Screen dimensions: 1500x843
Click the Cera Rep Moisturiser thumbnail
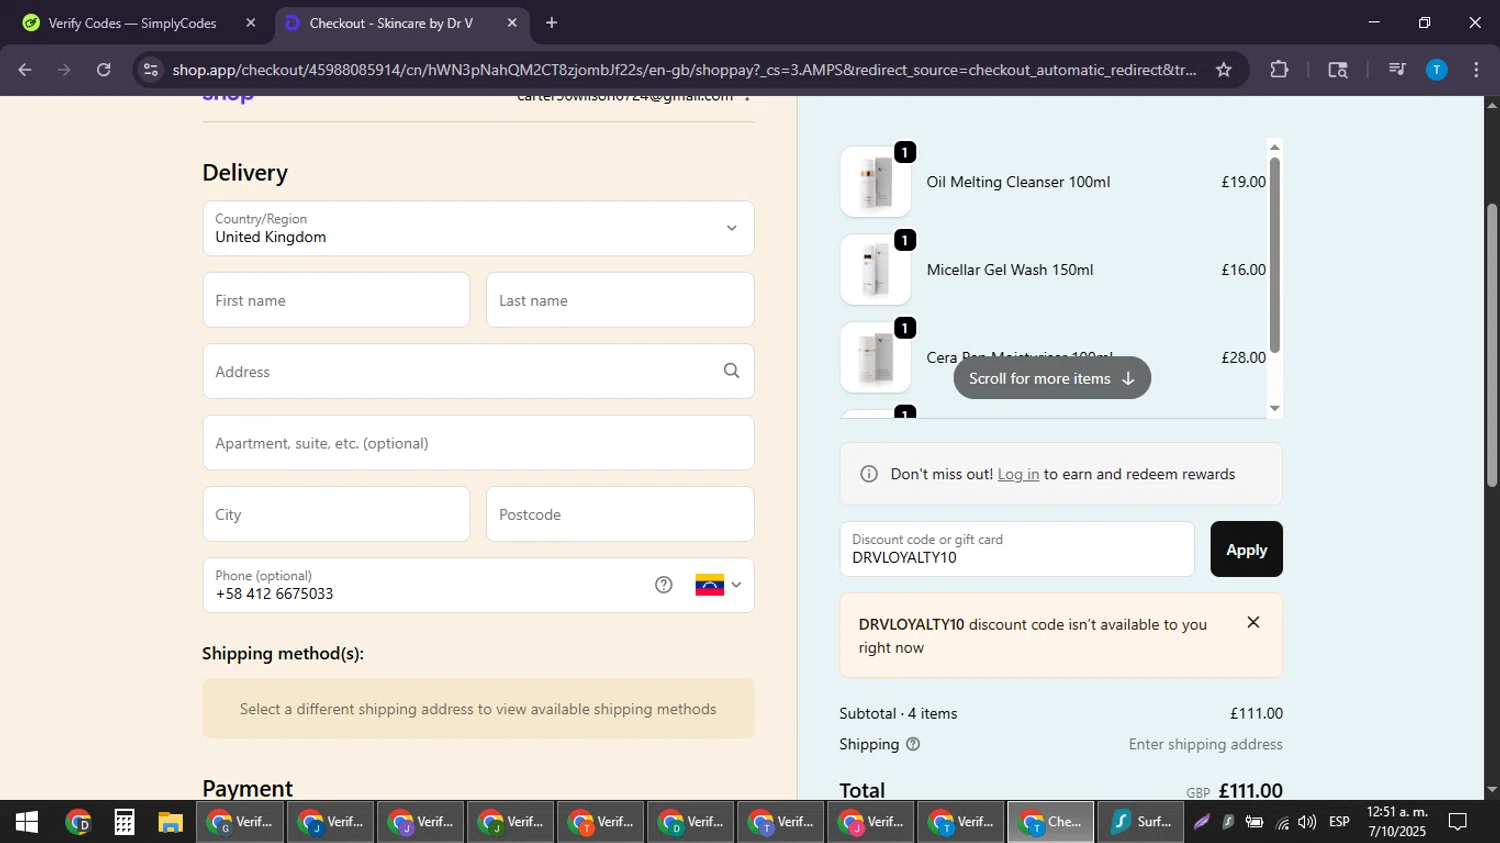tap(875, 358)
